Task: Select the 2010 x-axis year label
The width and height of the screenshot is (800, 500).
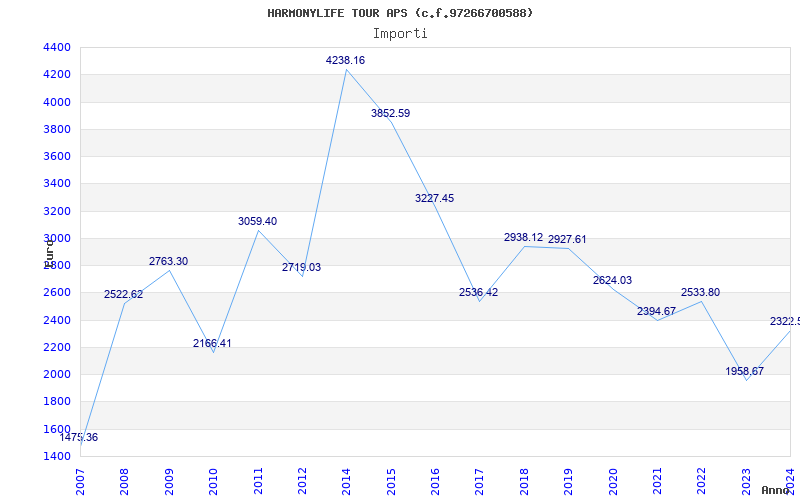Action: 213,481
